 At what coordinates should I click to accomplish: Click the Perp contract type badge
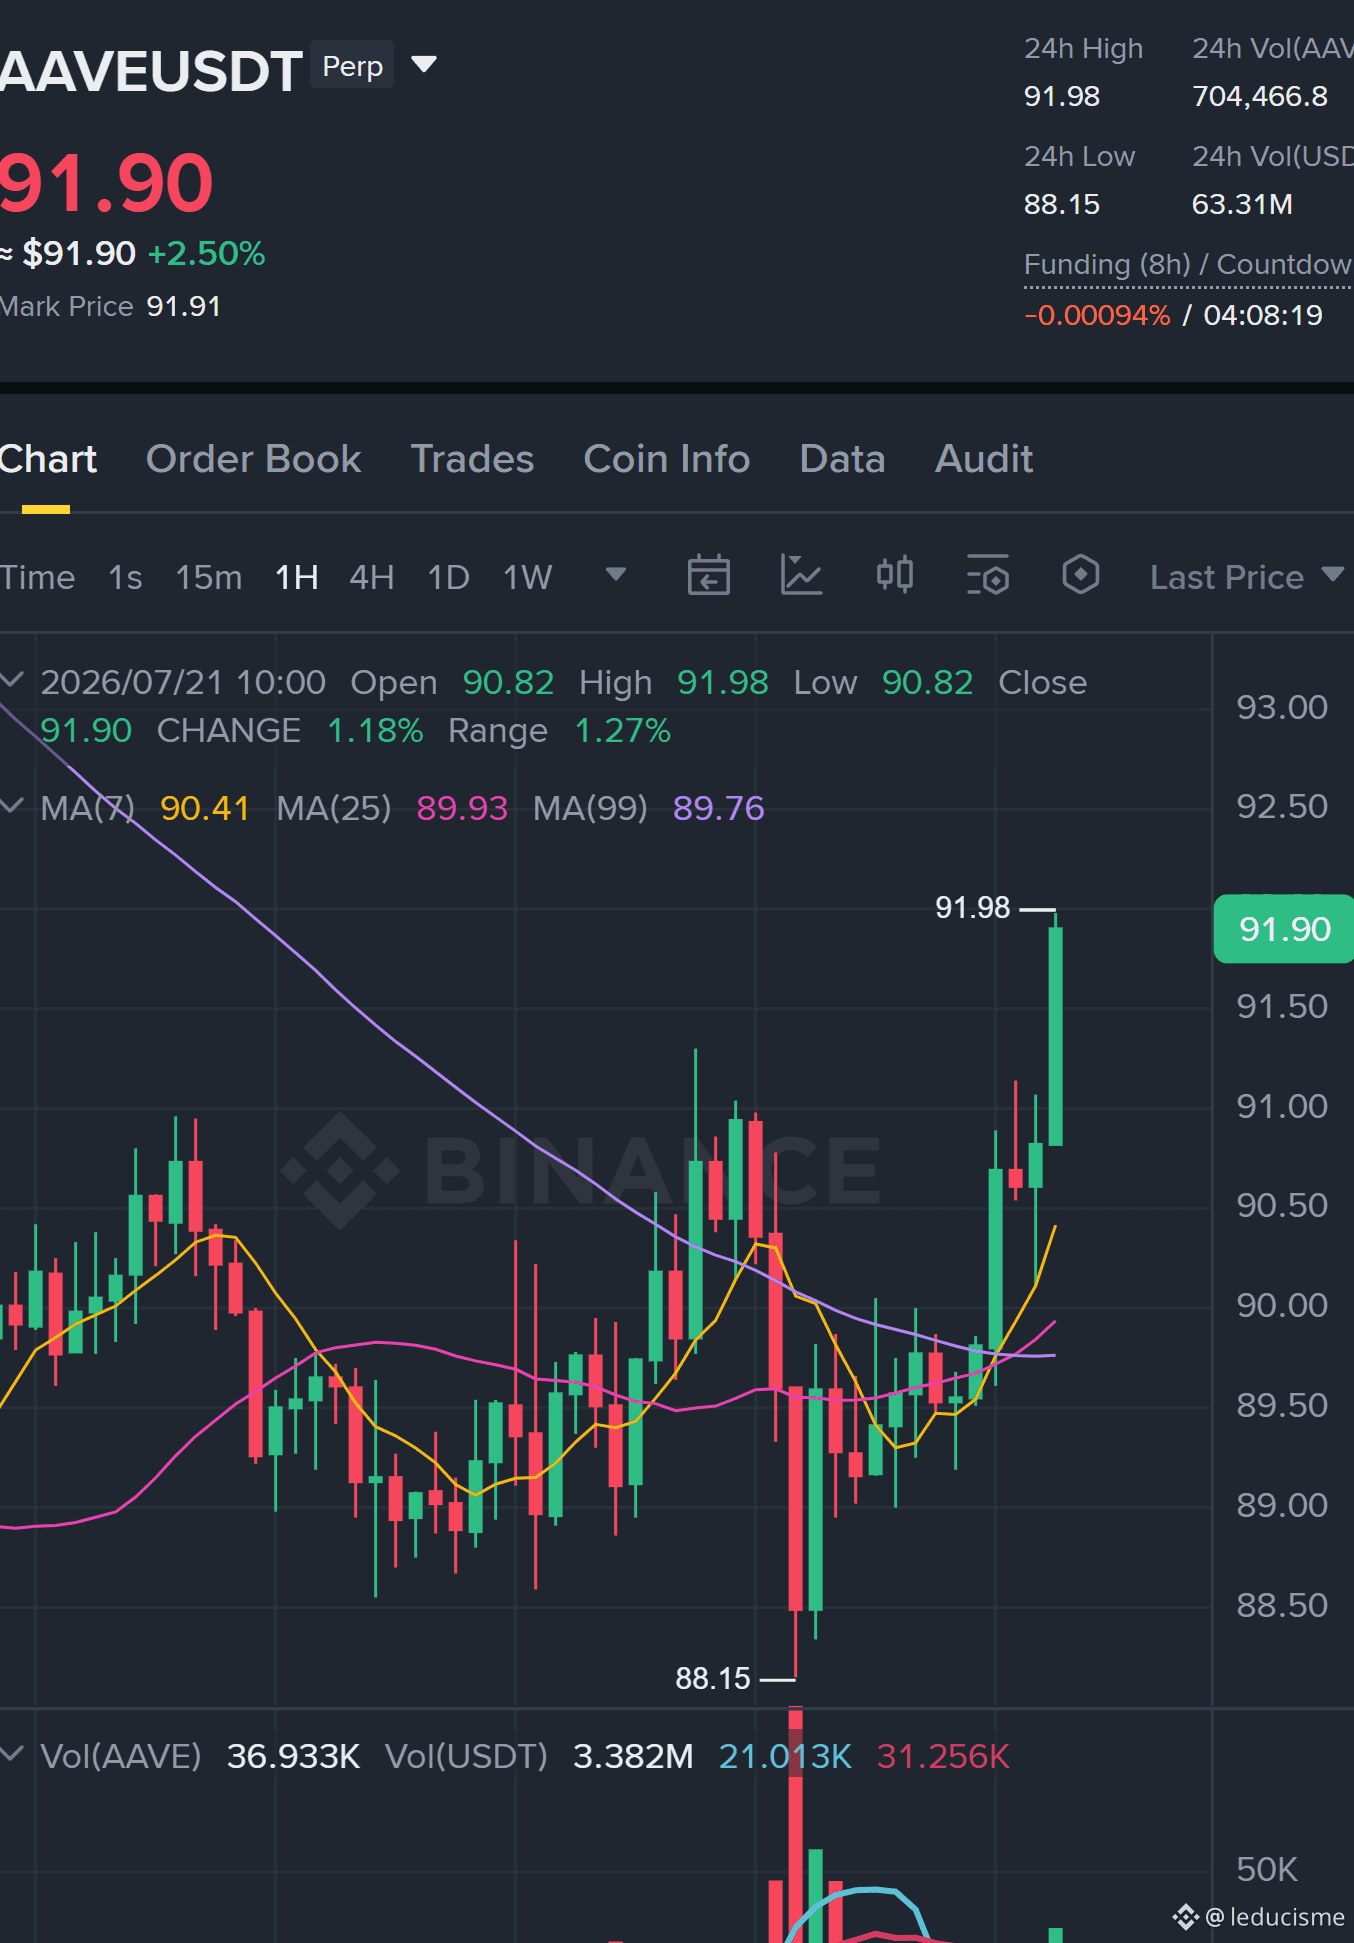tap(352, 66)
